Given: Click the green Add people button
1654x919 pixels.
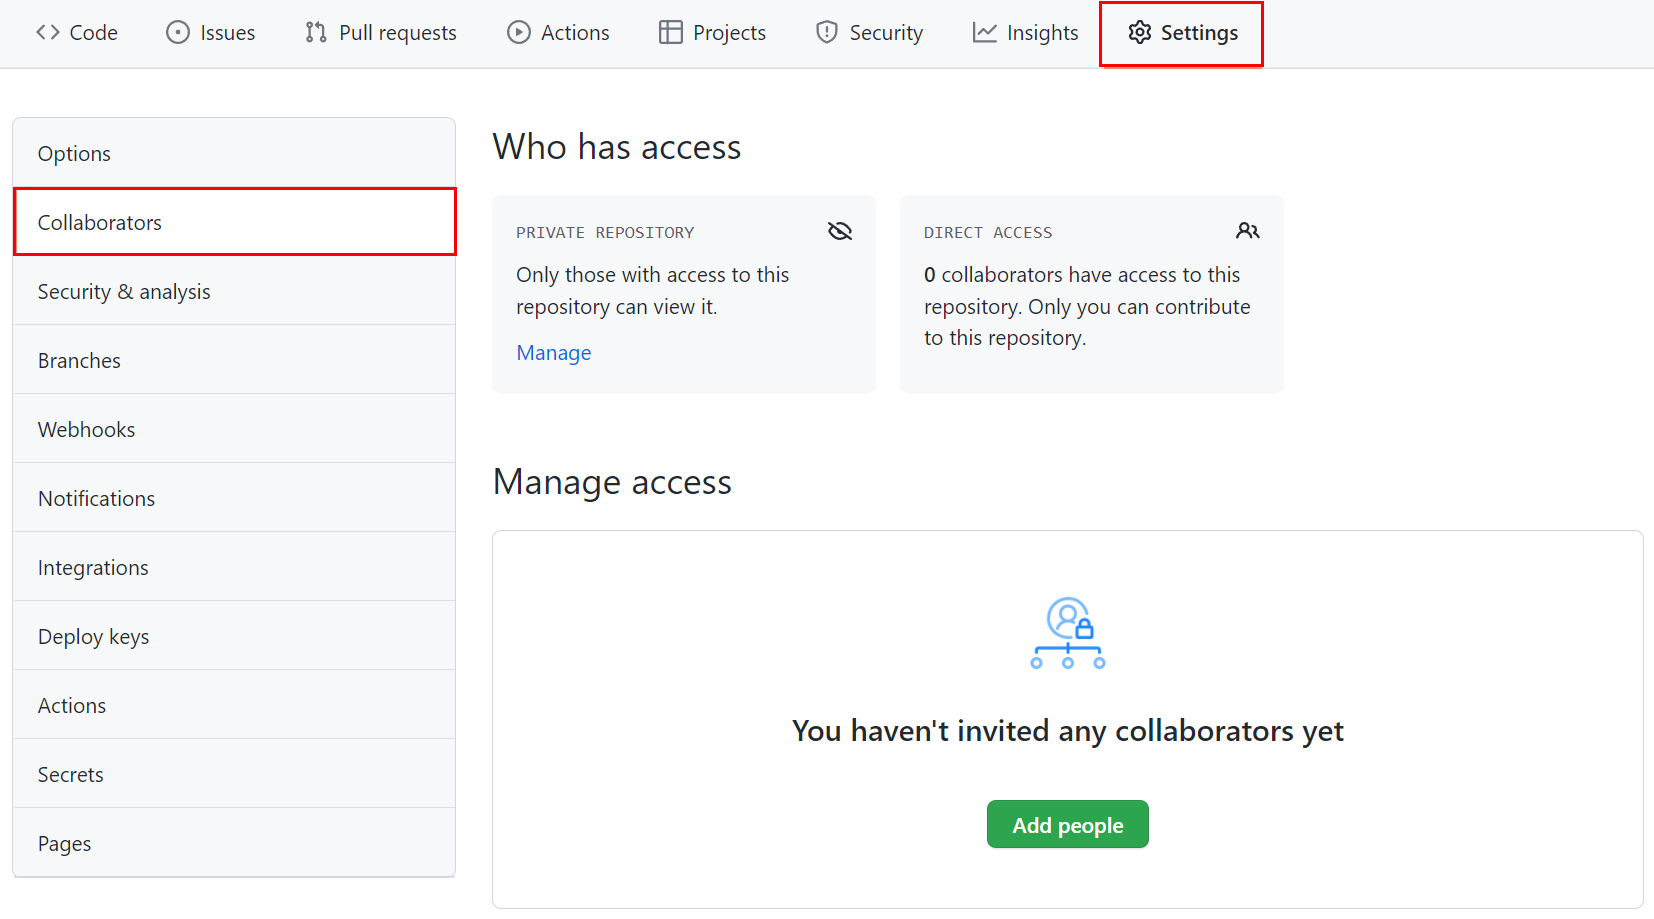Looking at the screenshot, I should (x=1068, y=824).
